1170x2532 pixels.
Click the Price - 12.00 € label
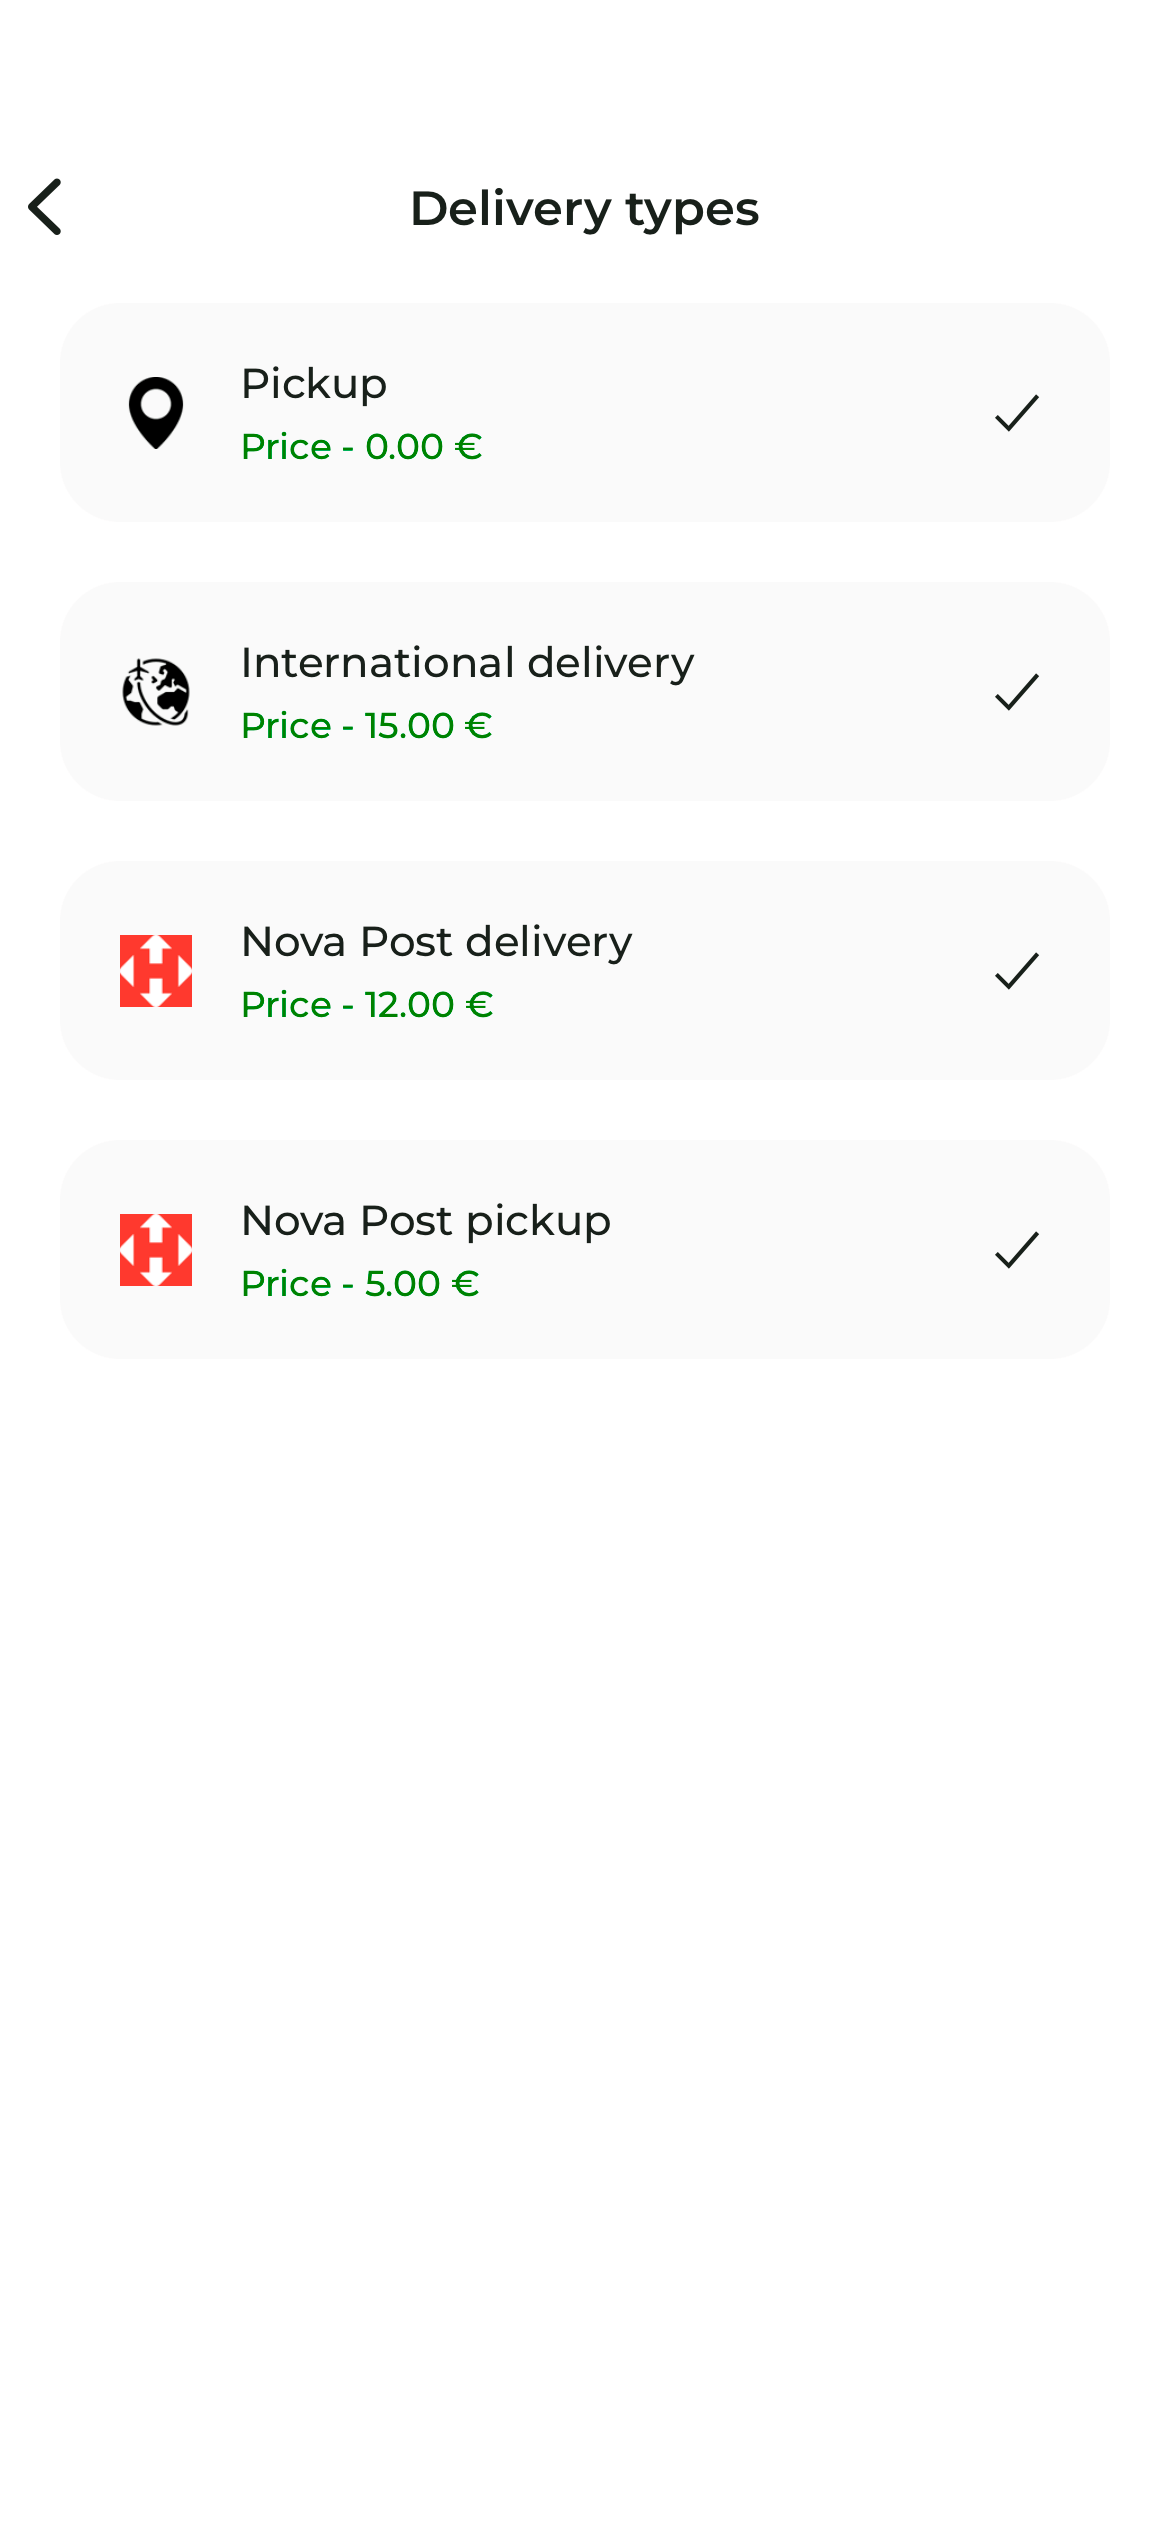(367, 1005)
